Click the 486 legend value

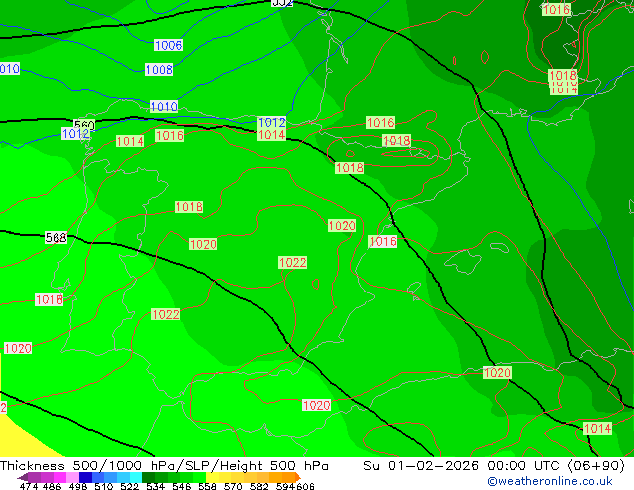[x=52, y=486]
